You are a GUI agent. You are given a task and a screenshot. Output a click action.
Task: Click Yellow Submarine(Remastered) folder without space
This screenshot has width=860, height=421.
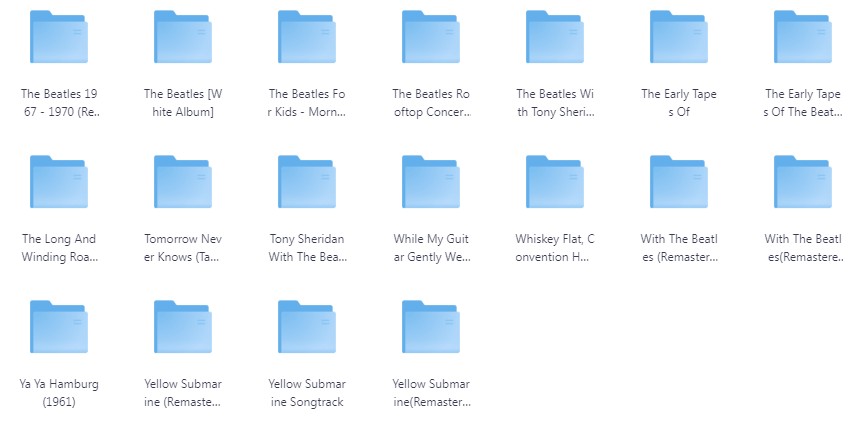point(431,327)
